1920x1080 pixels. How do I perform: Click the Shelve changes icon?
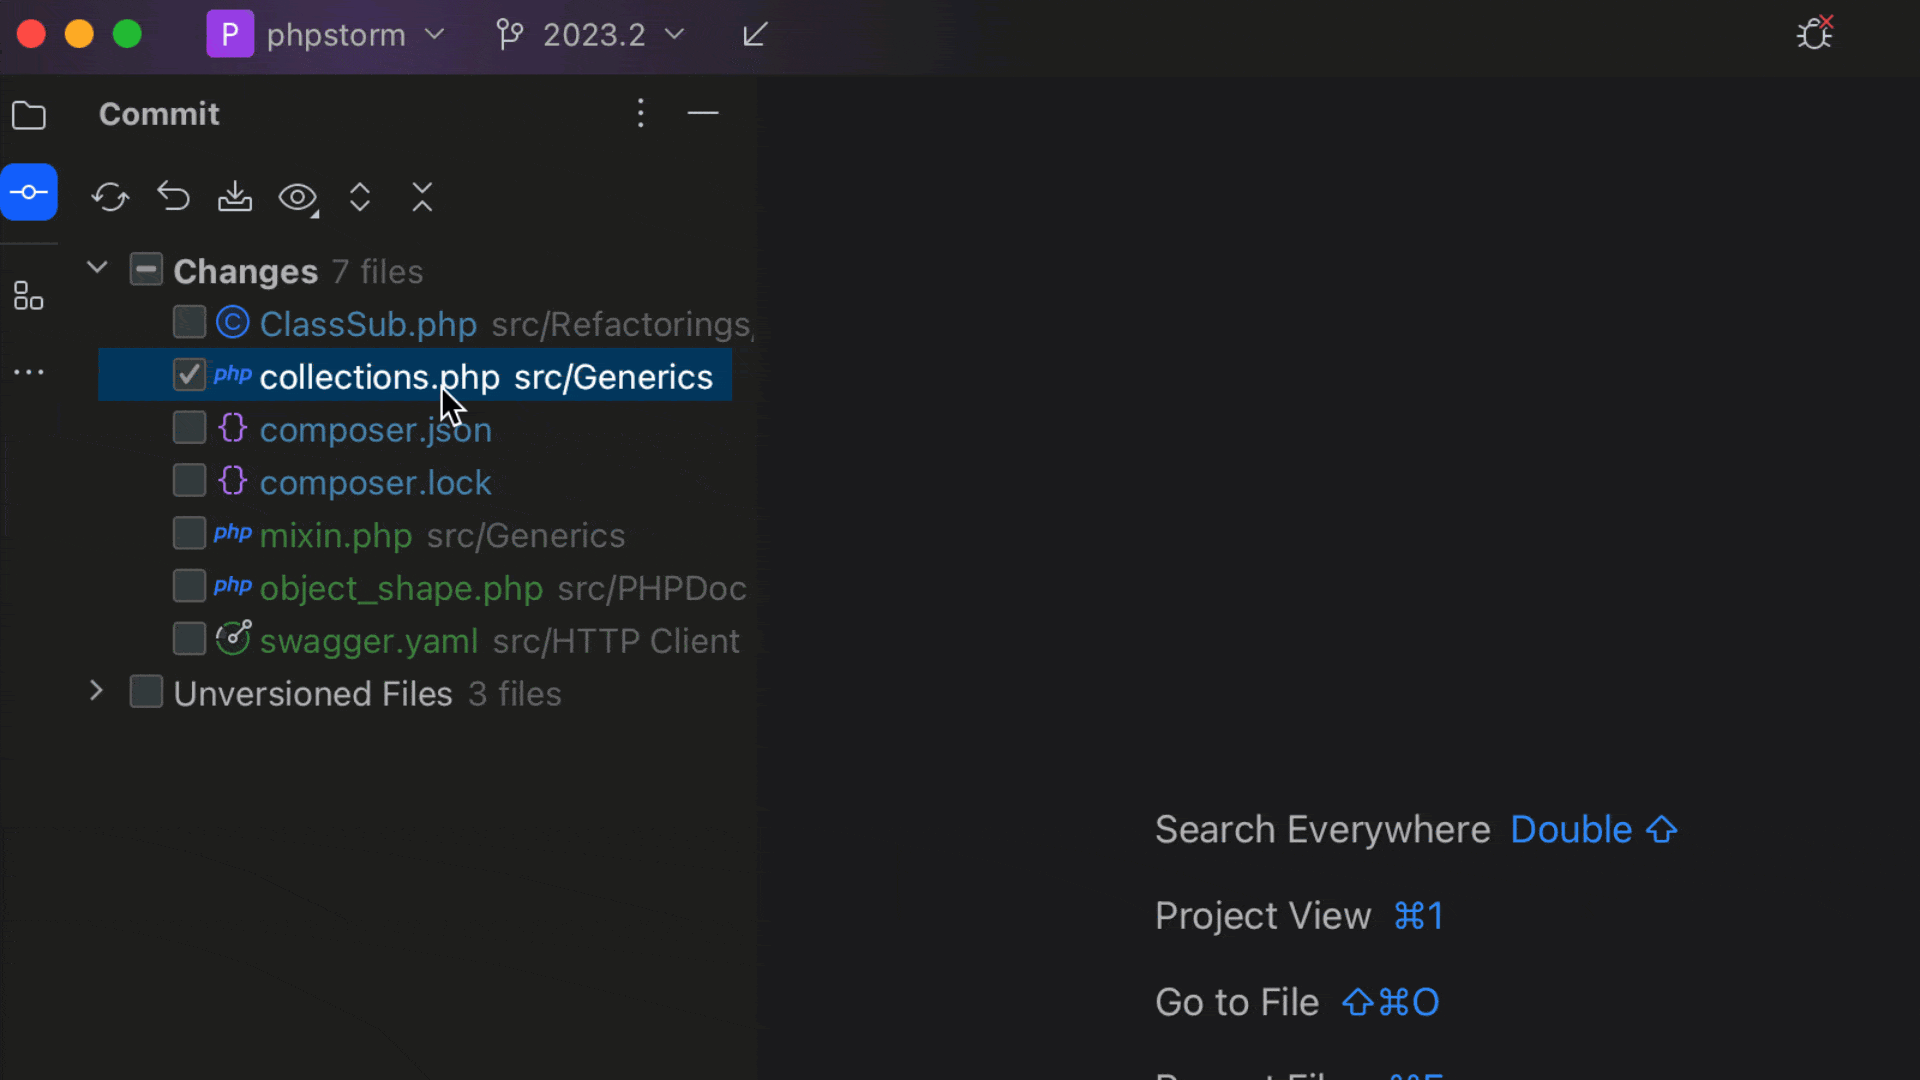(x=235, y=197)
